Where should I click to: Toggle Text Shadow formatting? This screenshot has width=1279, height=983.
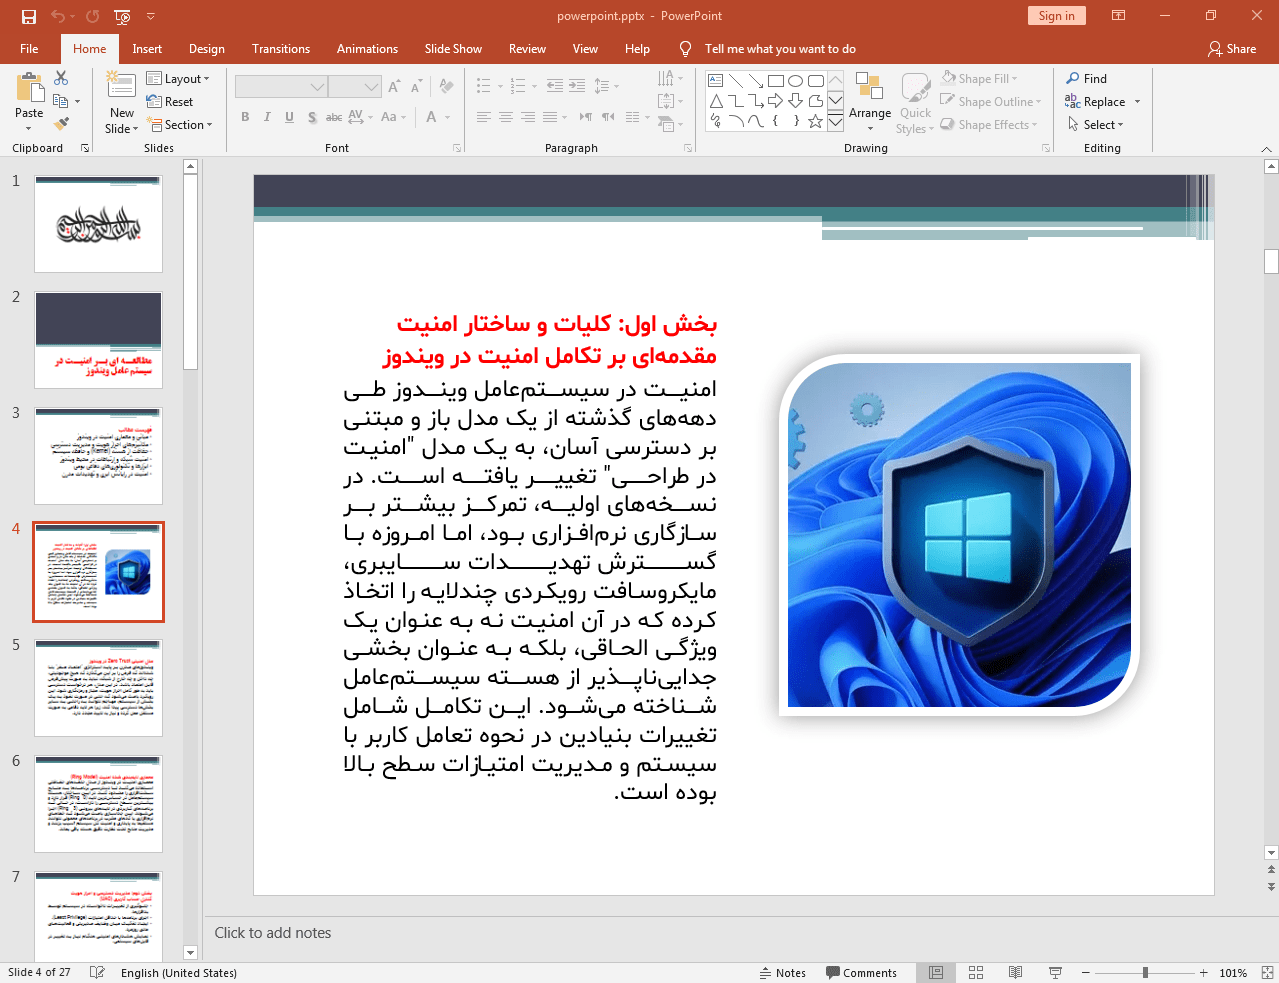[x=312, y=117]
